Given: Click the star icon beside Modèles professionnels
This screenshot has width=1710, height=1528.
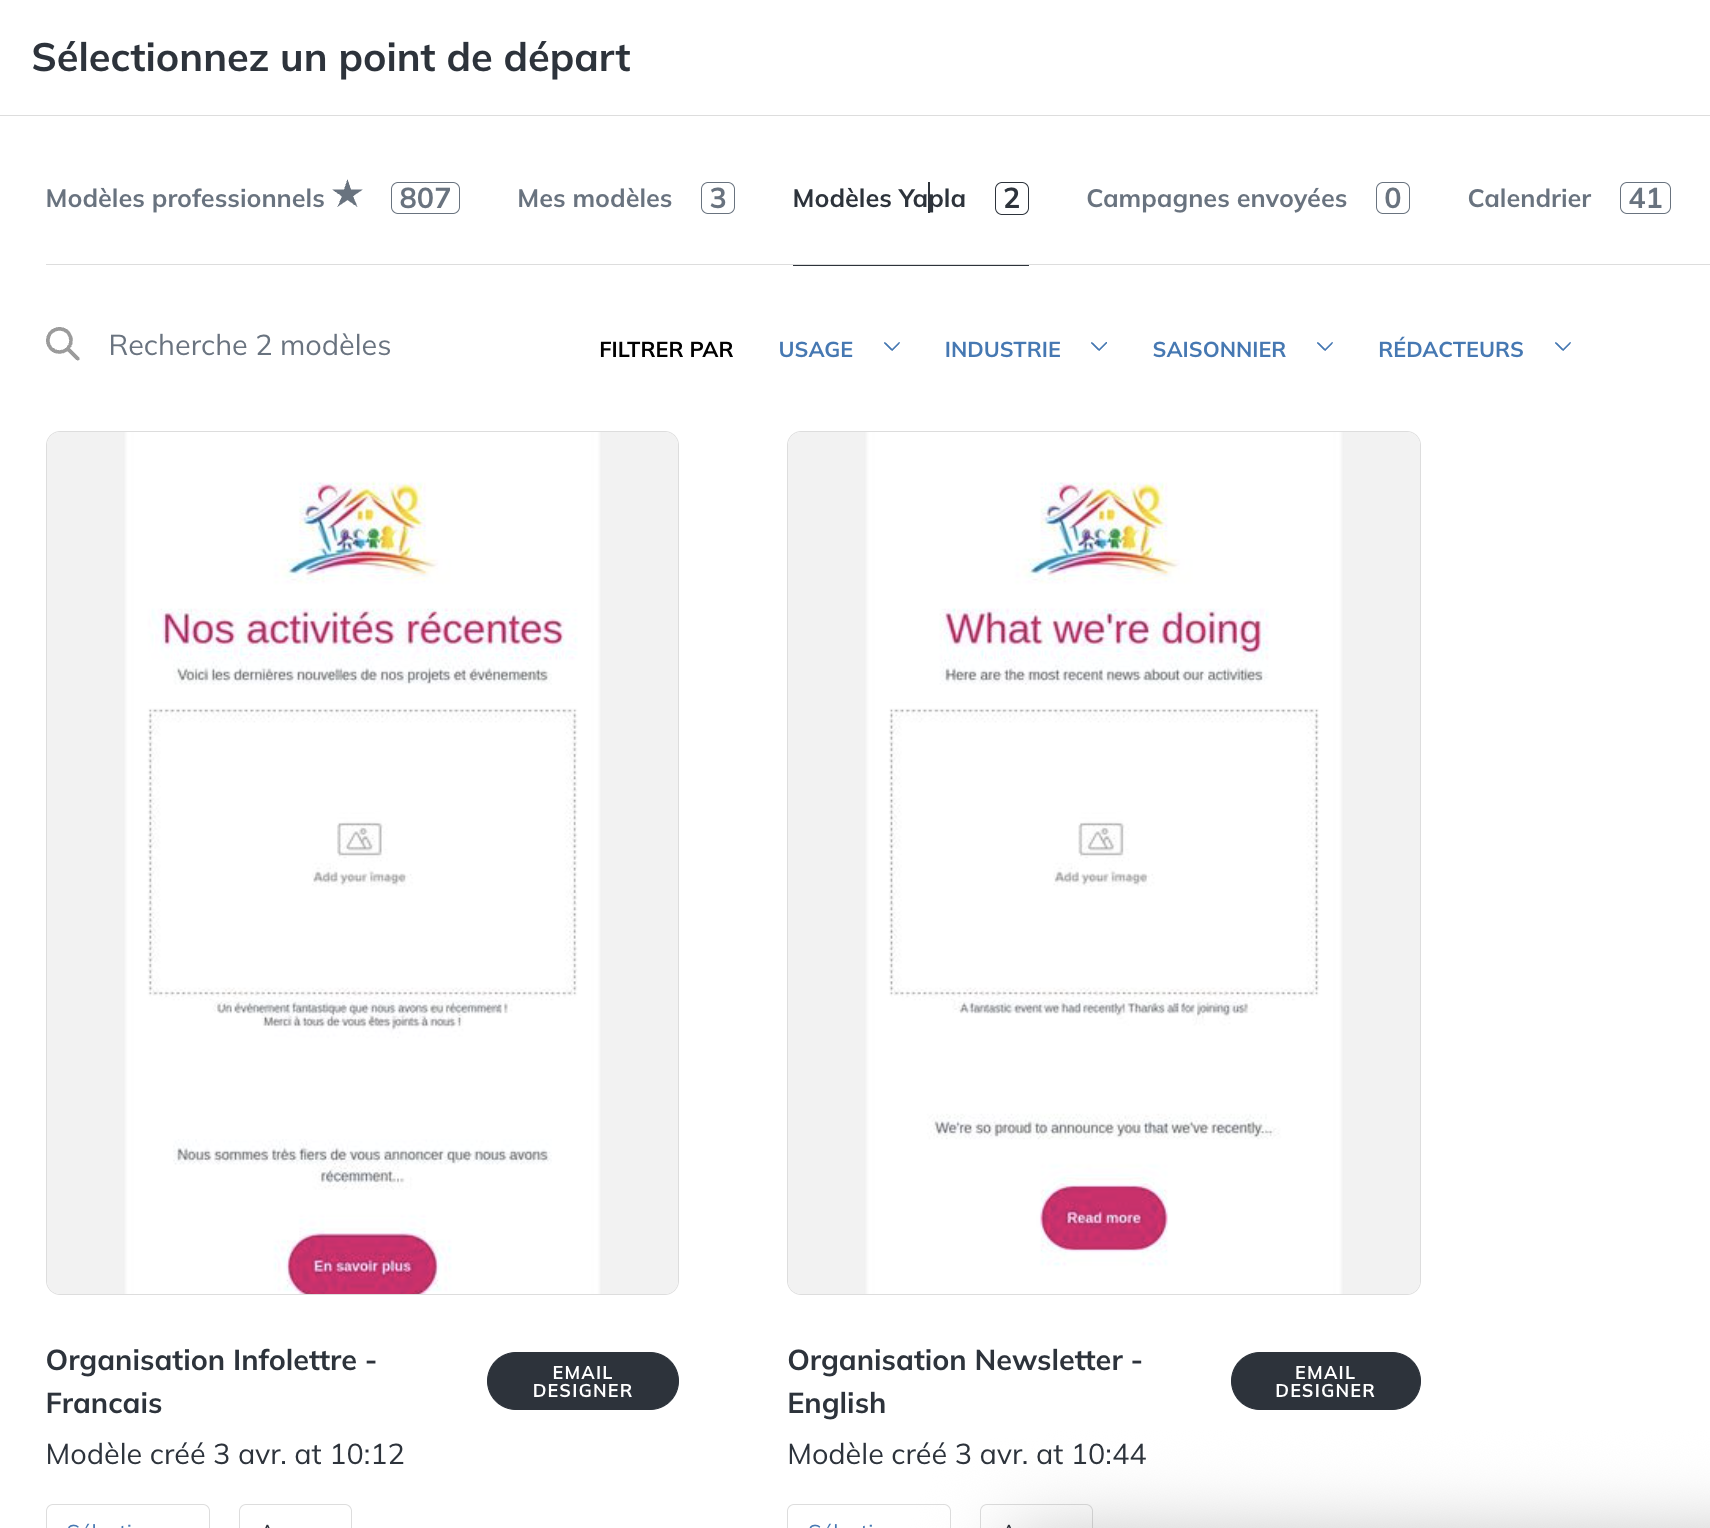Looking at the screenshot, I should 347,193.
